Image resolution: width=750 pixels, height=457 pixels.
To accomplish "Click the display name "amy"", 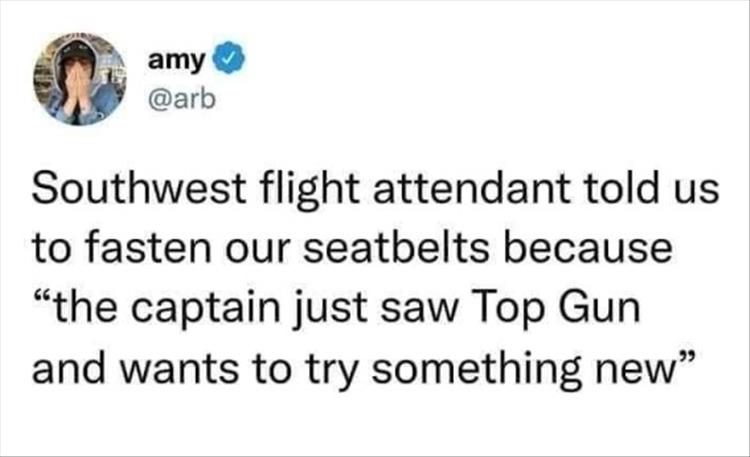I will pyautogui.click(x=178, y=60).
